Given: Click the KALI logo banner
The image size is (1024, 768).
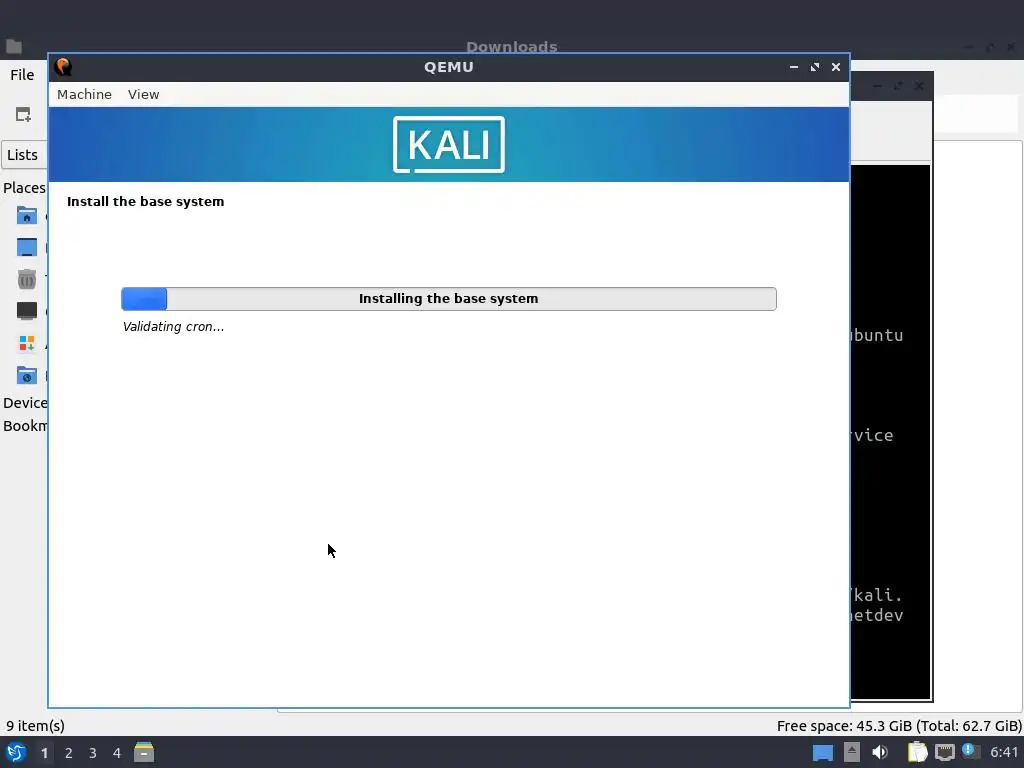Looking at the screenshot, I should tap(449, 144).
